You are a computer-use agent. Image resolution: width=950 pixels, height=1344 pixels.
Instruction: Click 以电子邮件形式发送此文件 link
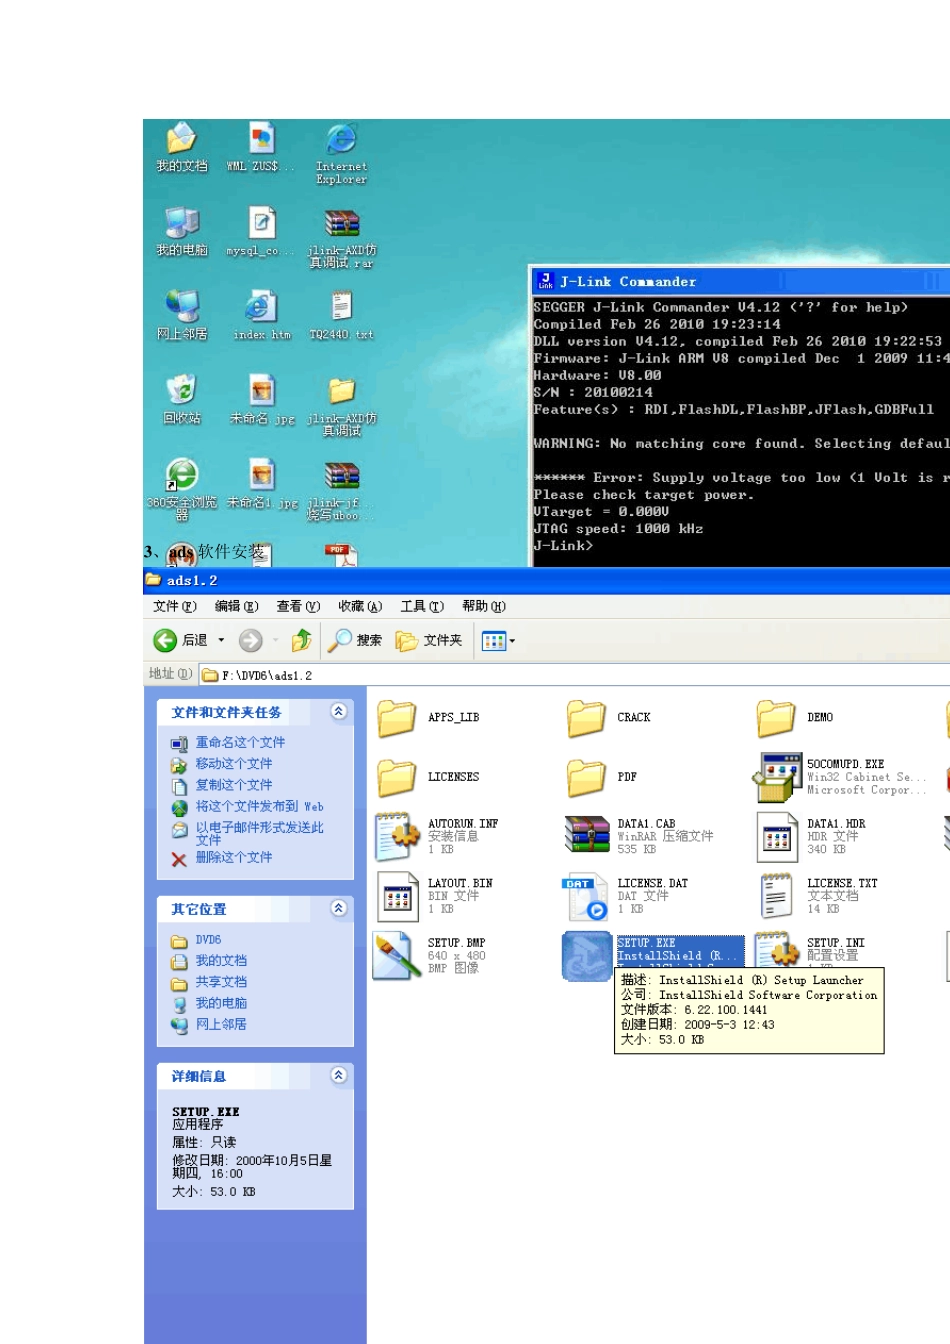click(x=259, y=833)
